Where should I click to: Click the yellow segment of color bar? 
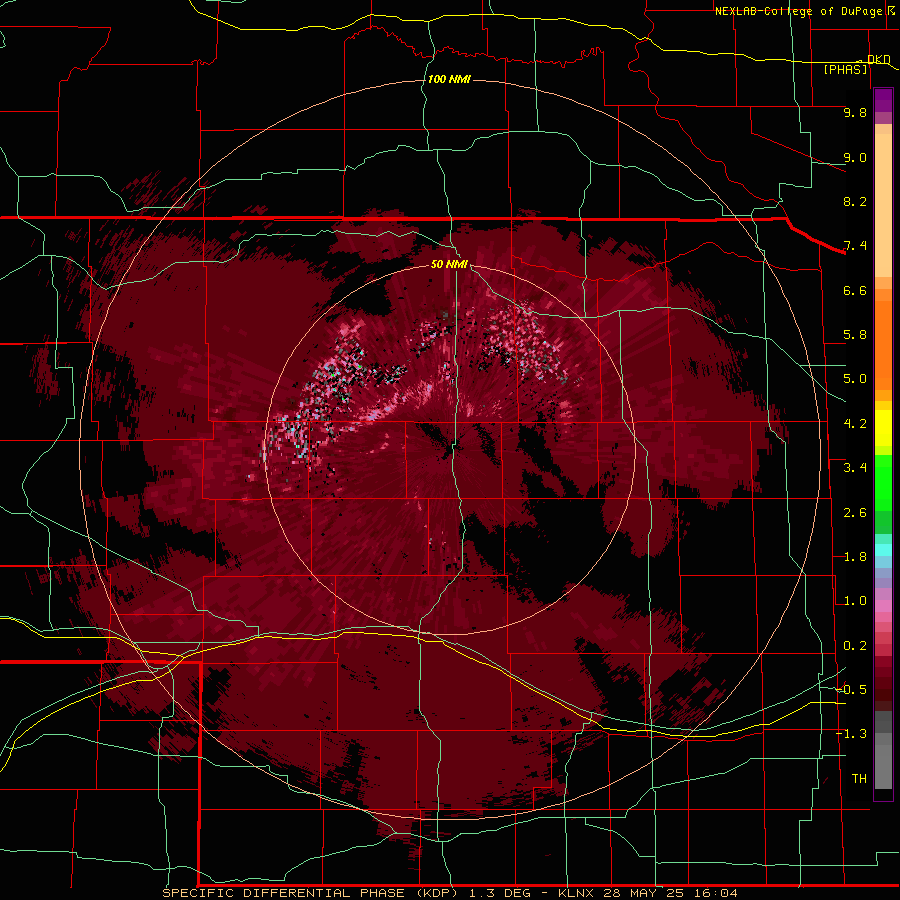point(883,428)
